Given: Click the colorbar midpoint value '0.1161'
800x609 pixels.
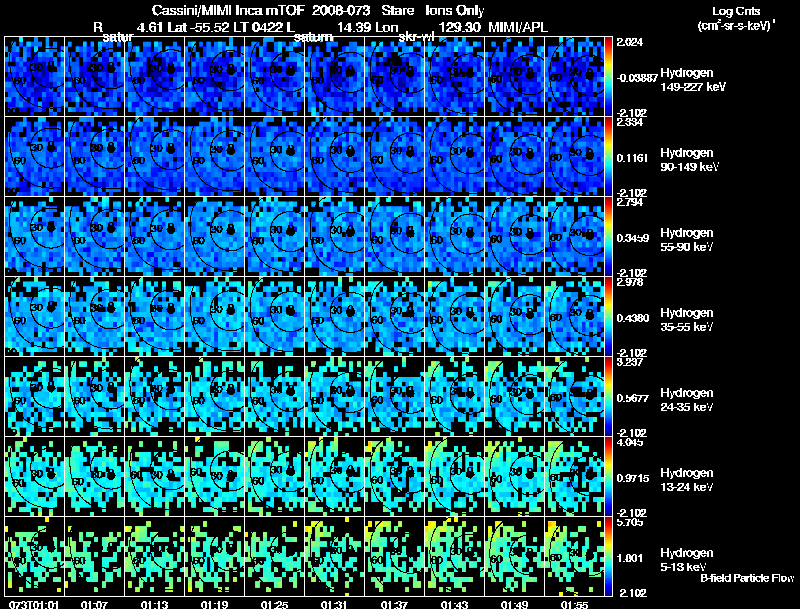Looking at the screenshot, I should coord(632,158).
